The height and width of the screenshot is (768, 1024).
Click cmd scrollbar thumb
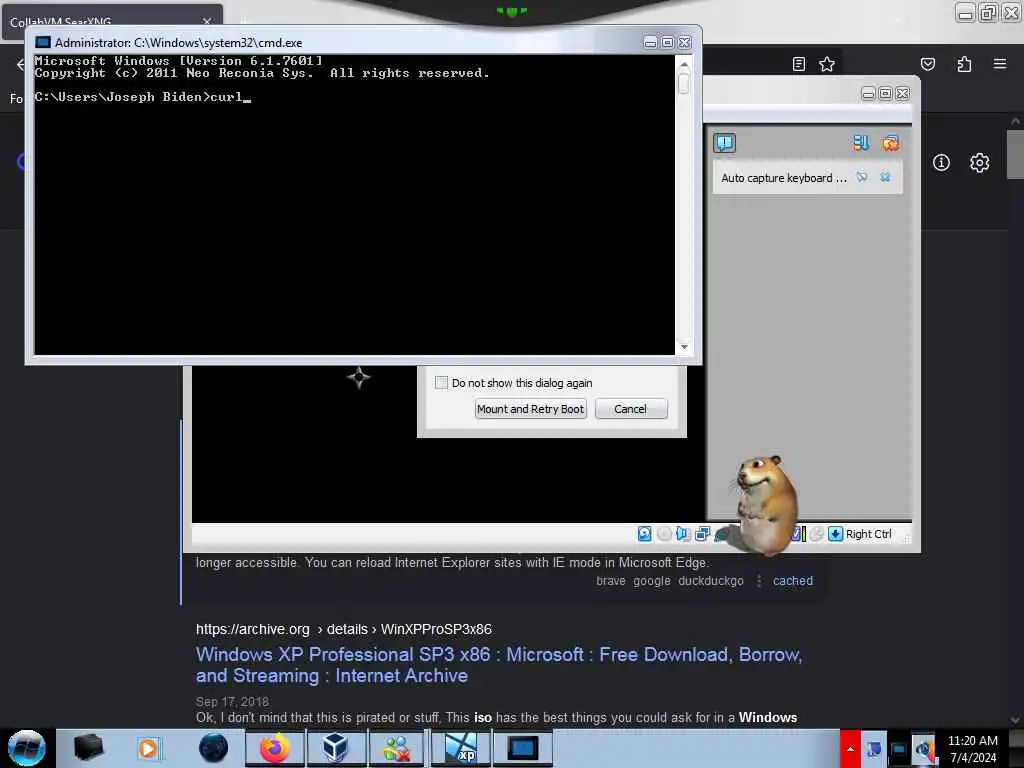click(684, 84)
